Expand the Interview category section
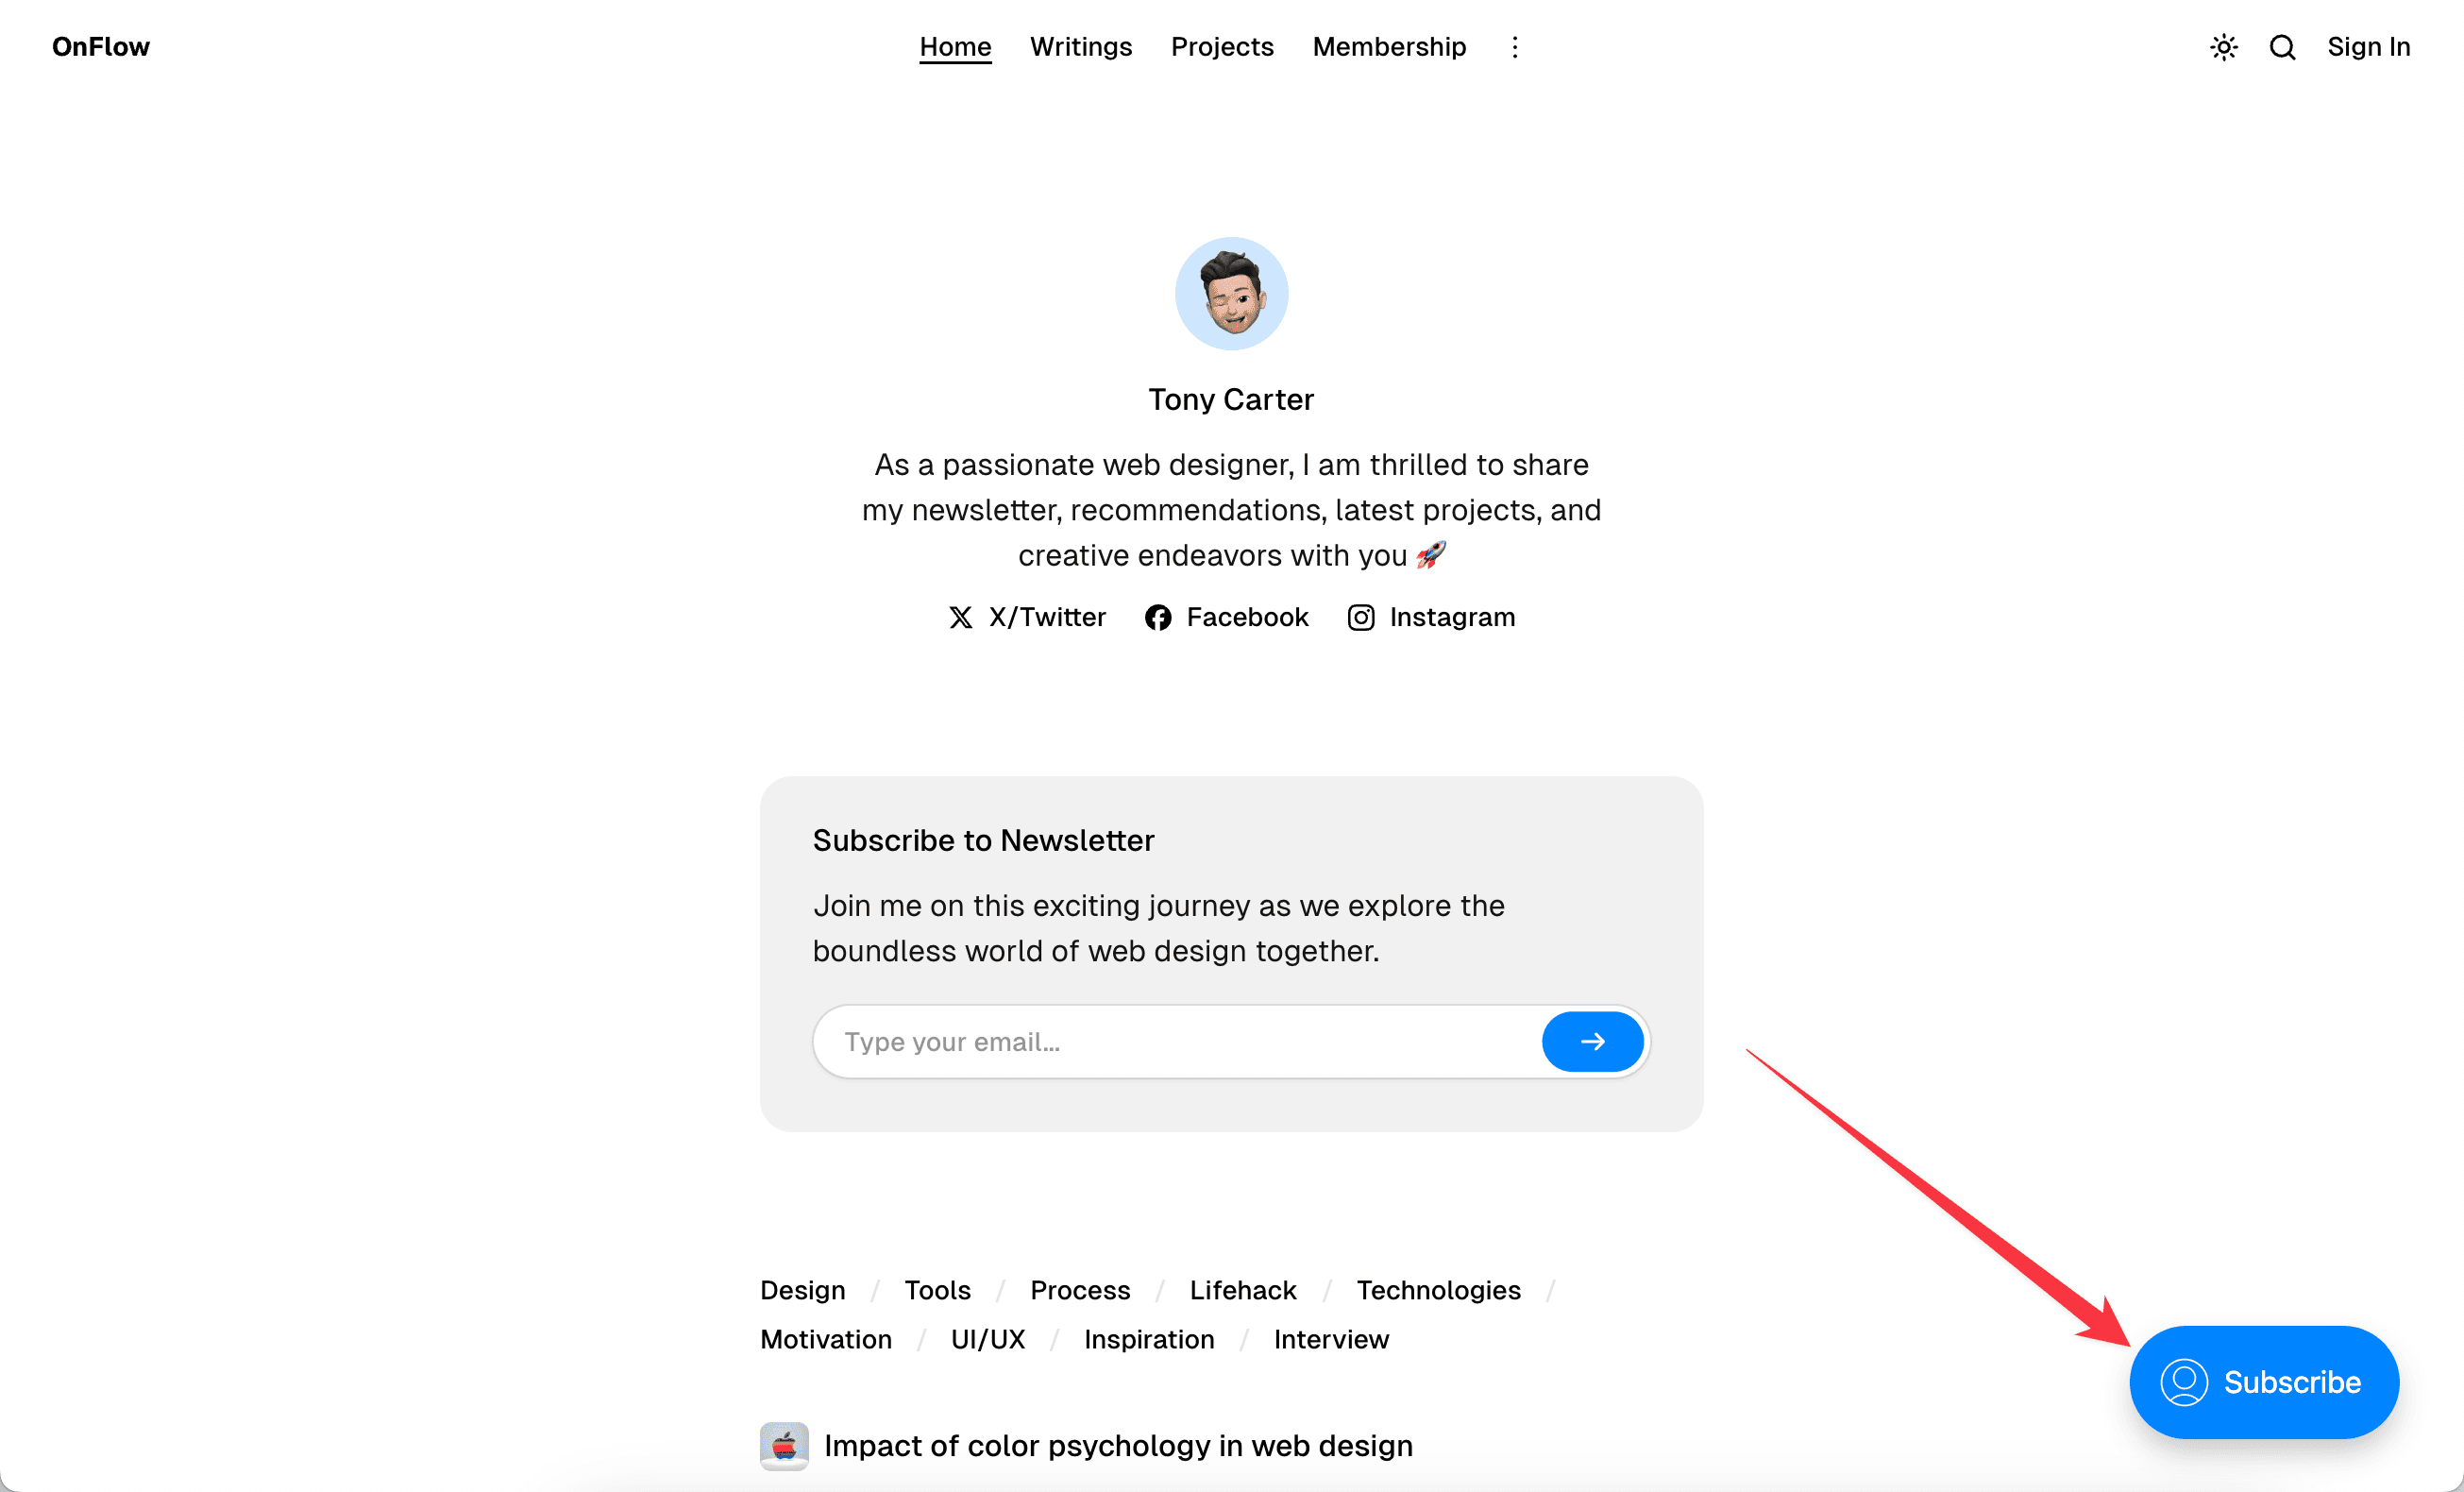Viewport: 2464px width, 1492px height. [1330, 1341]
